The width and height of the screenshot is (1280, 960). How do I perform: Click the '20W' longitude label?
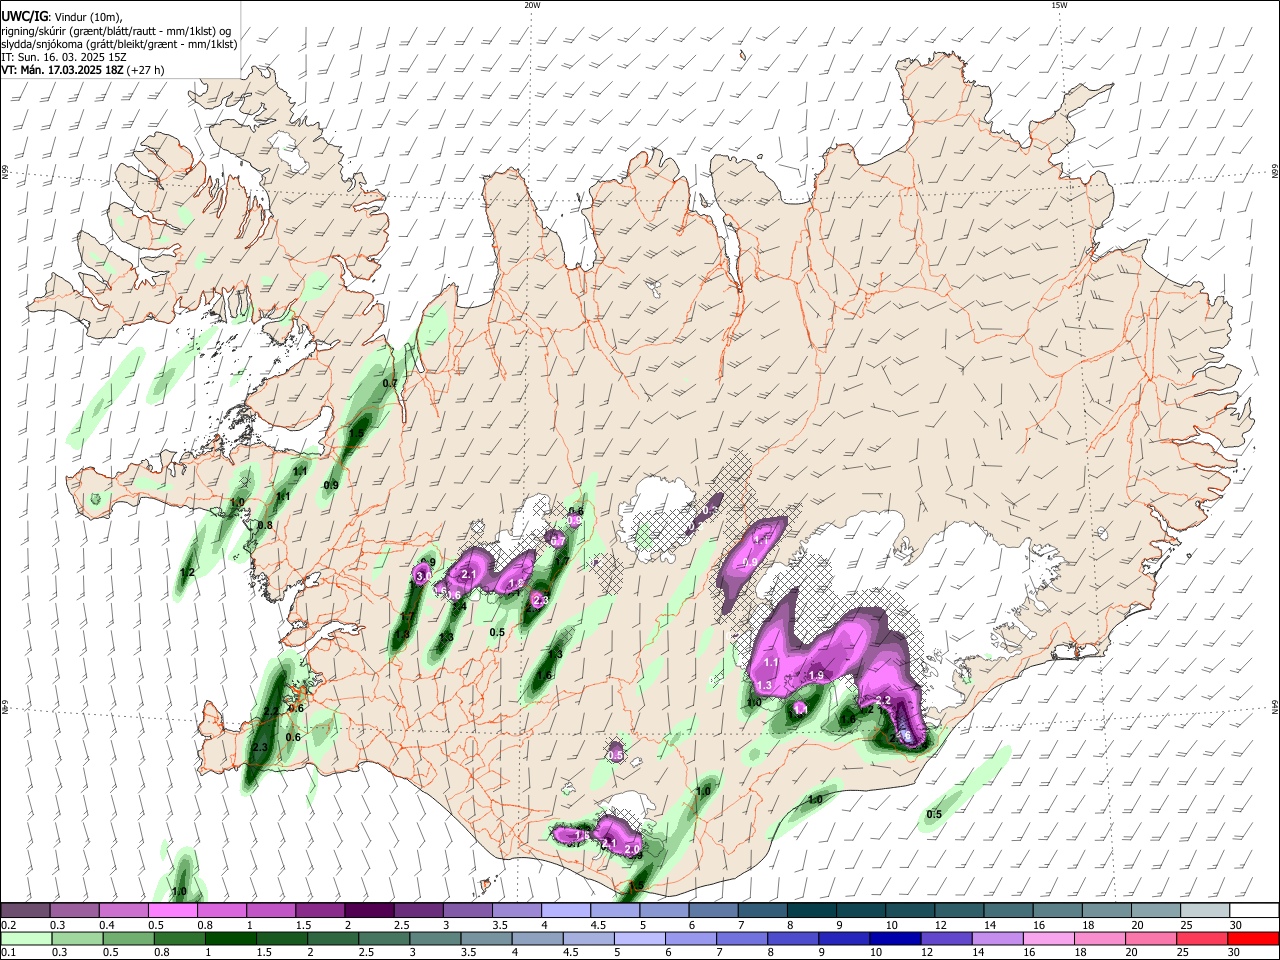pos(533,4)
